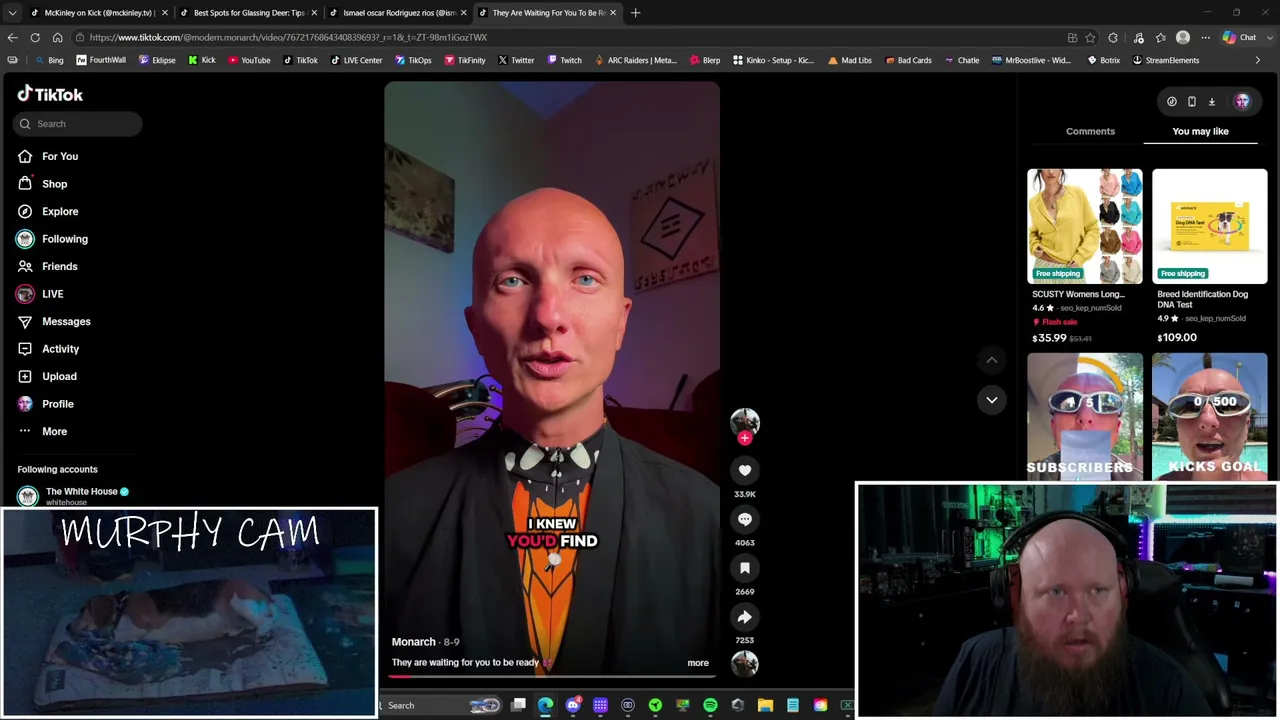Click the TikTok logo
1280x720 pixels.
pyautogui.click(x=50, y=94)
